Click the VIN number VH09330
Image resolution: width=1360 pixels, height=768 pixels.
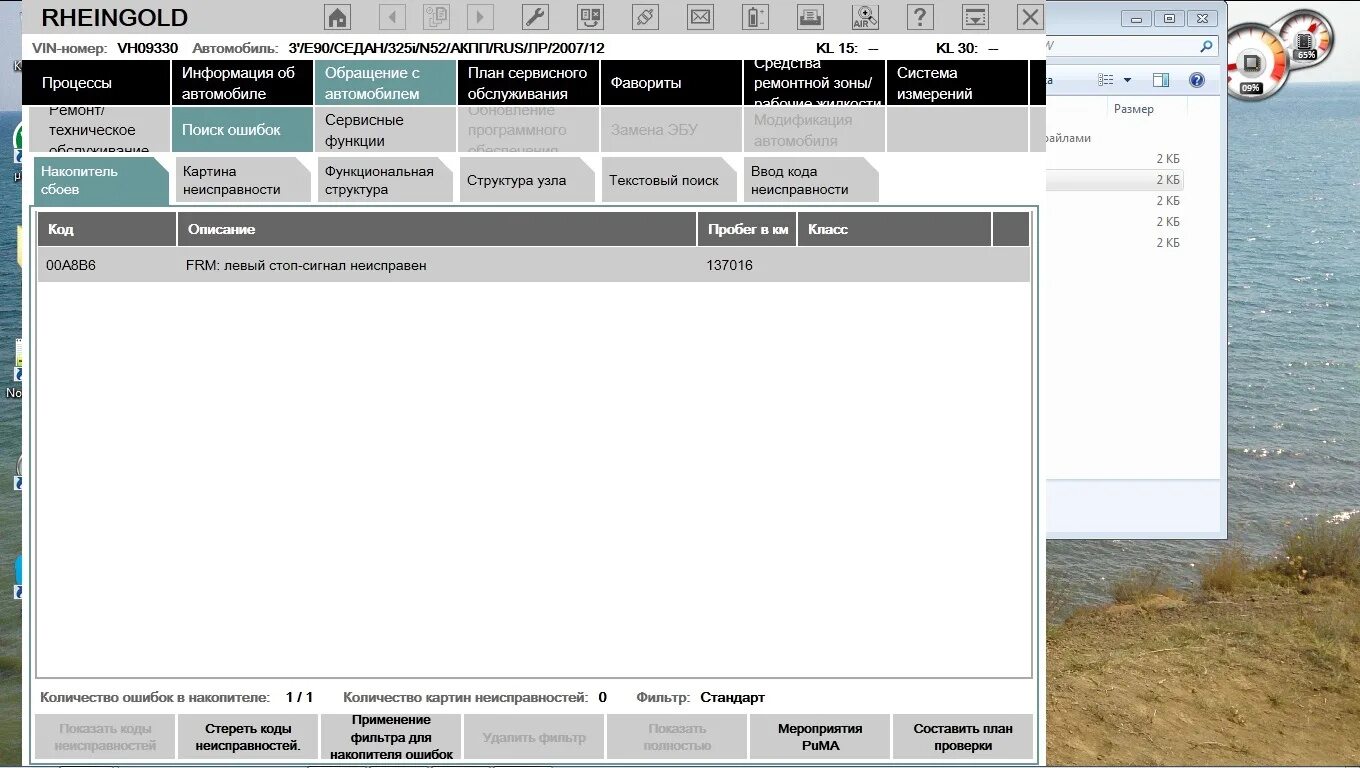click(x=147, y=47)
